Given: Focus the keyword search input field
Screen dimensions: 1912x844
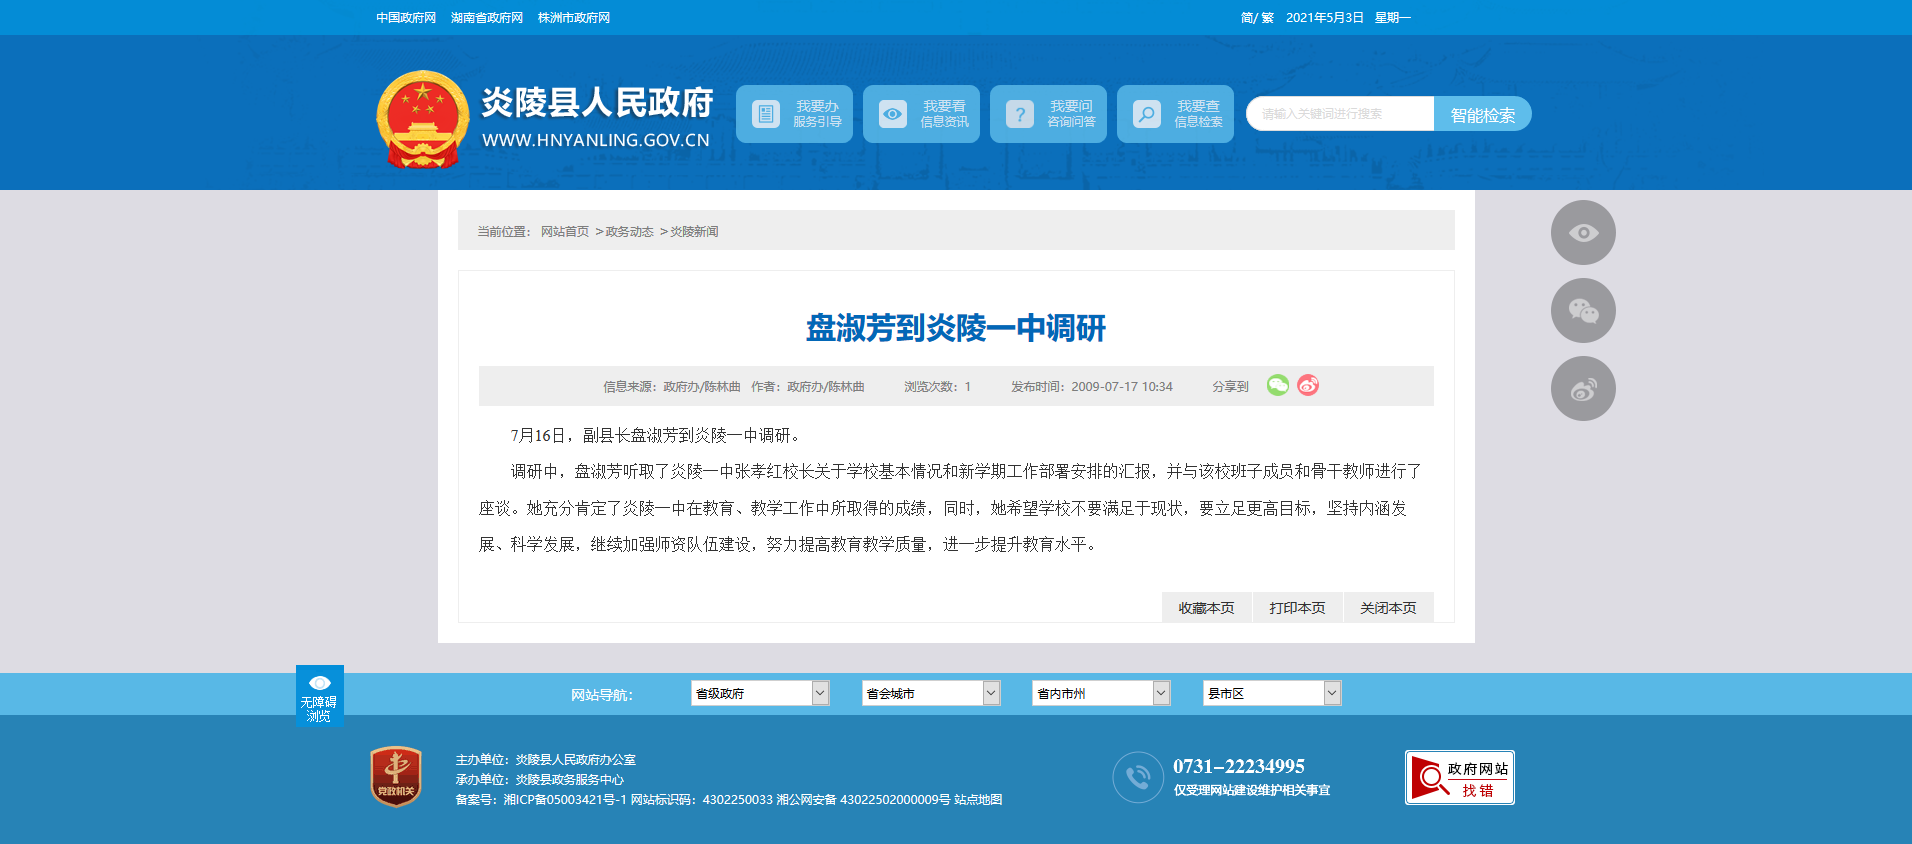Looking at the screenshot, I should (x=1340, y=114).
